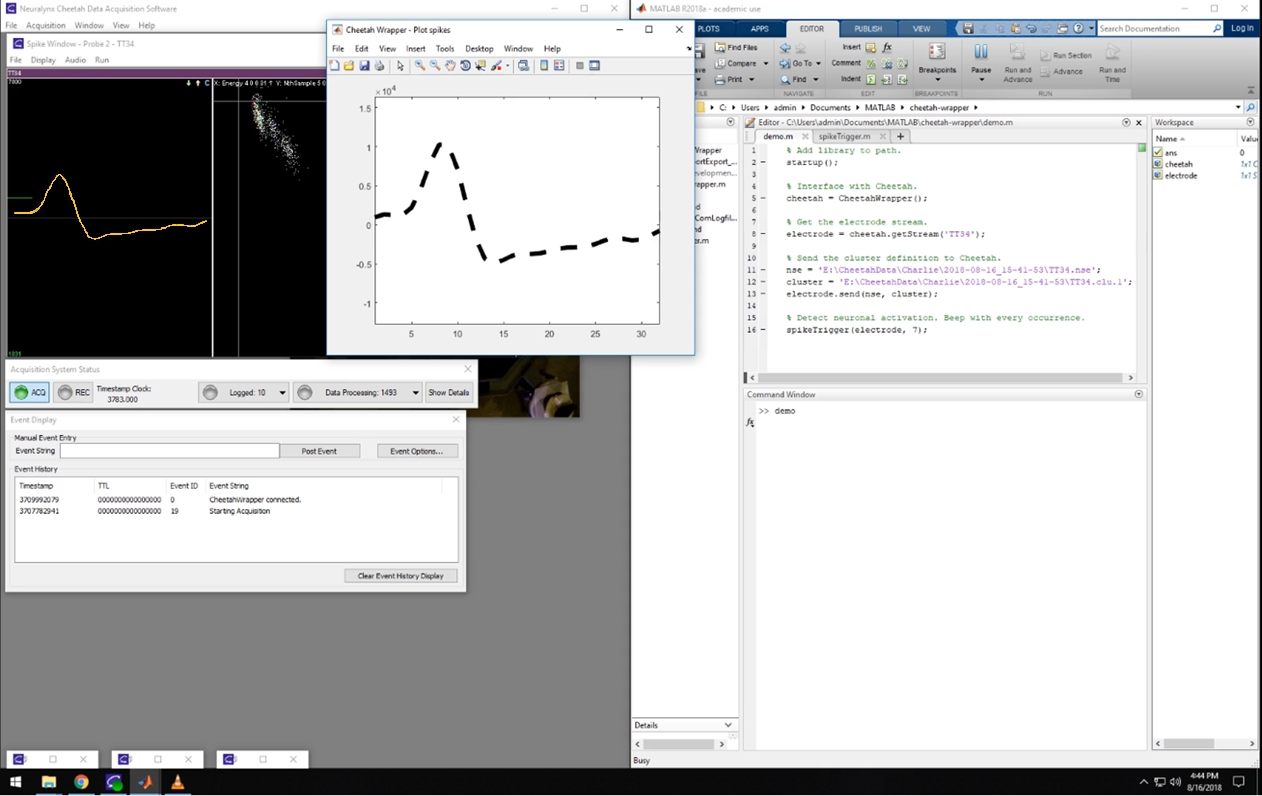Viewport: 1262px width, 796px height.
Task: Click Clear Event History Display button
Action: click(x=400, y=576)
